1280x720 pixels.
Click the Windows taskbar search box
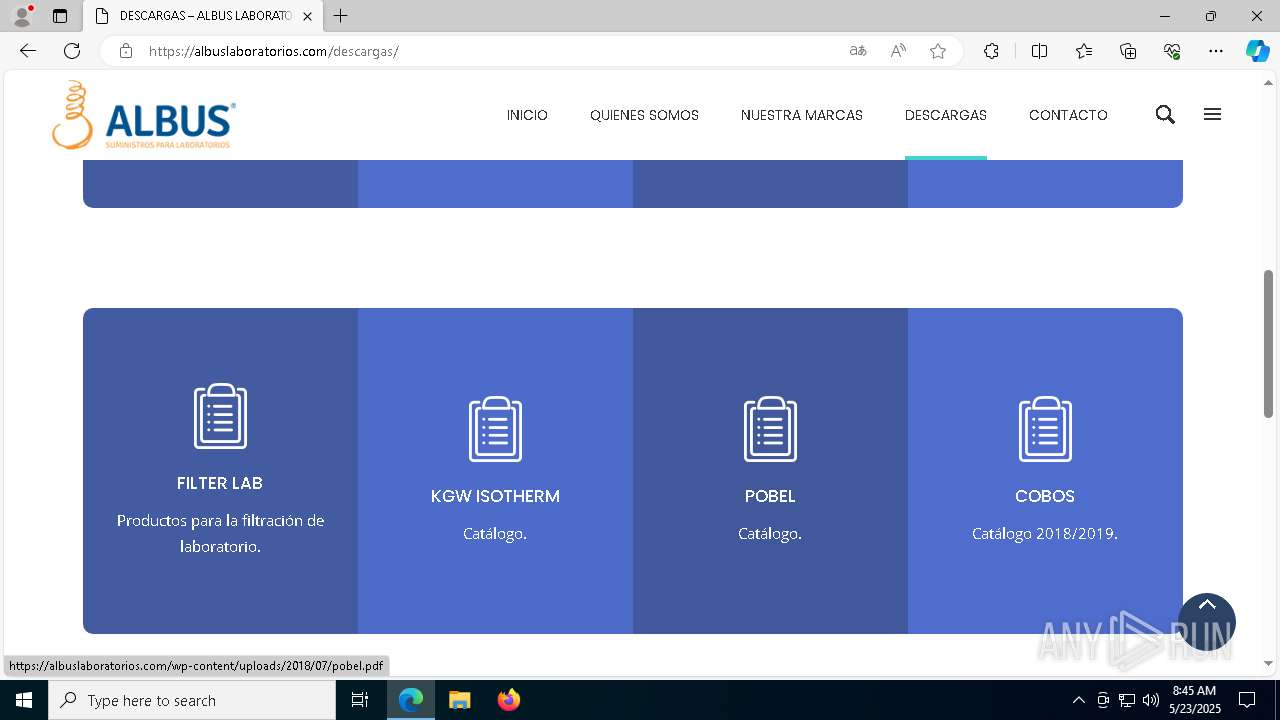(x=192, y=700)
